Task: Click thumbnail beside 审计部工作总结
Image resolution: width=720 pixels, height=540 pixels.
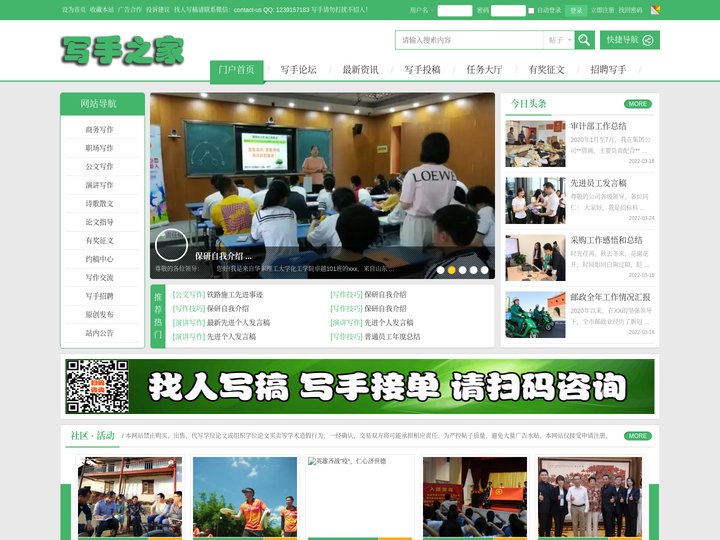Action: click(535, 144)
